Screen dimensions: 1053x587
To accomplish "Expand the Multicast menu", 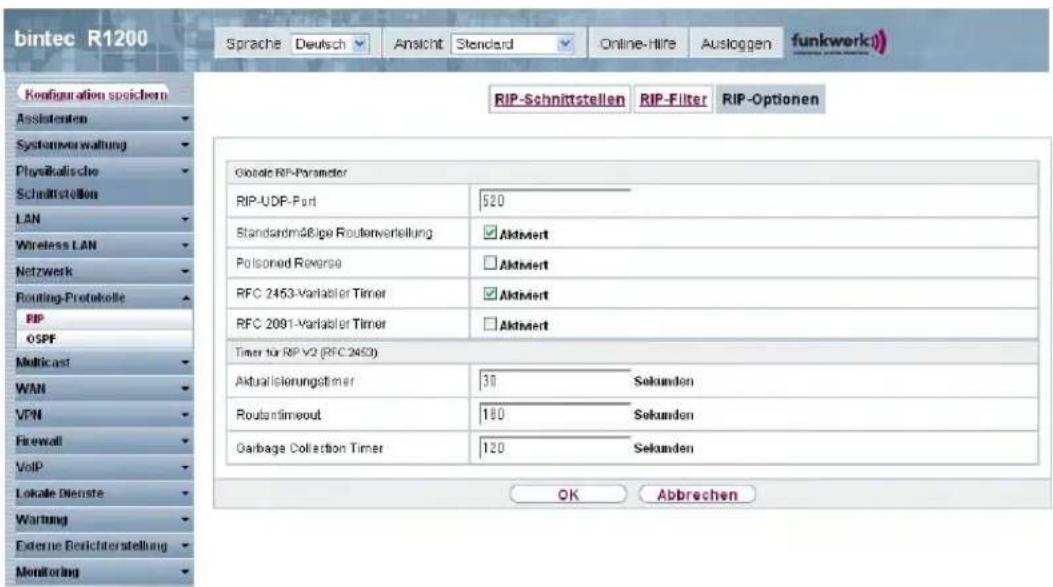I will (99, 363).
